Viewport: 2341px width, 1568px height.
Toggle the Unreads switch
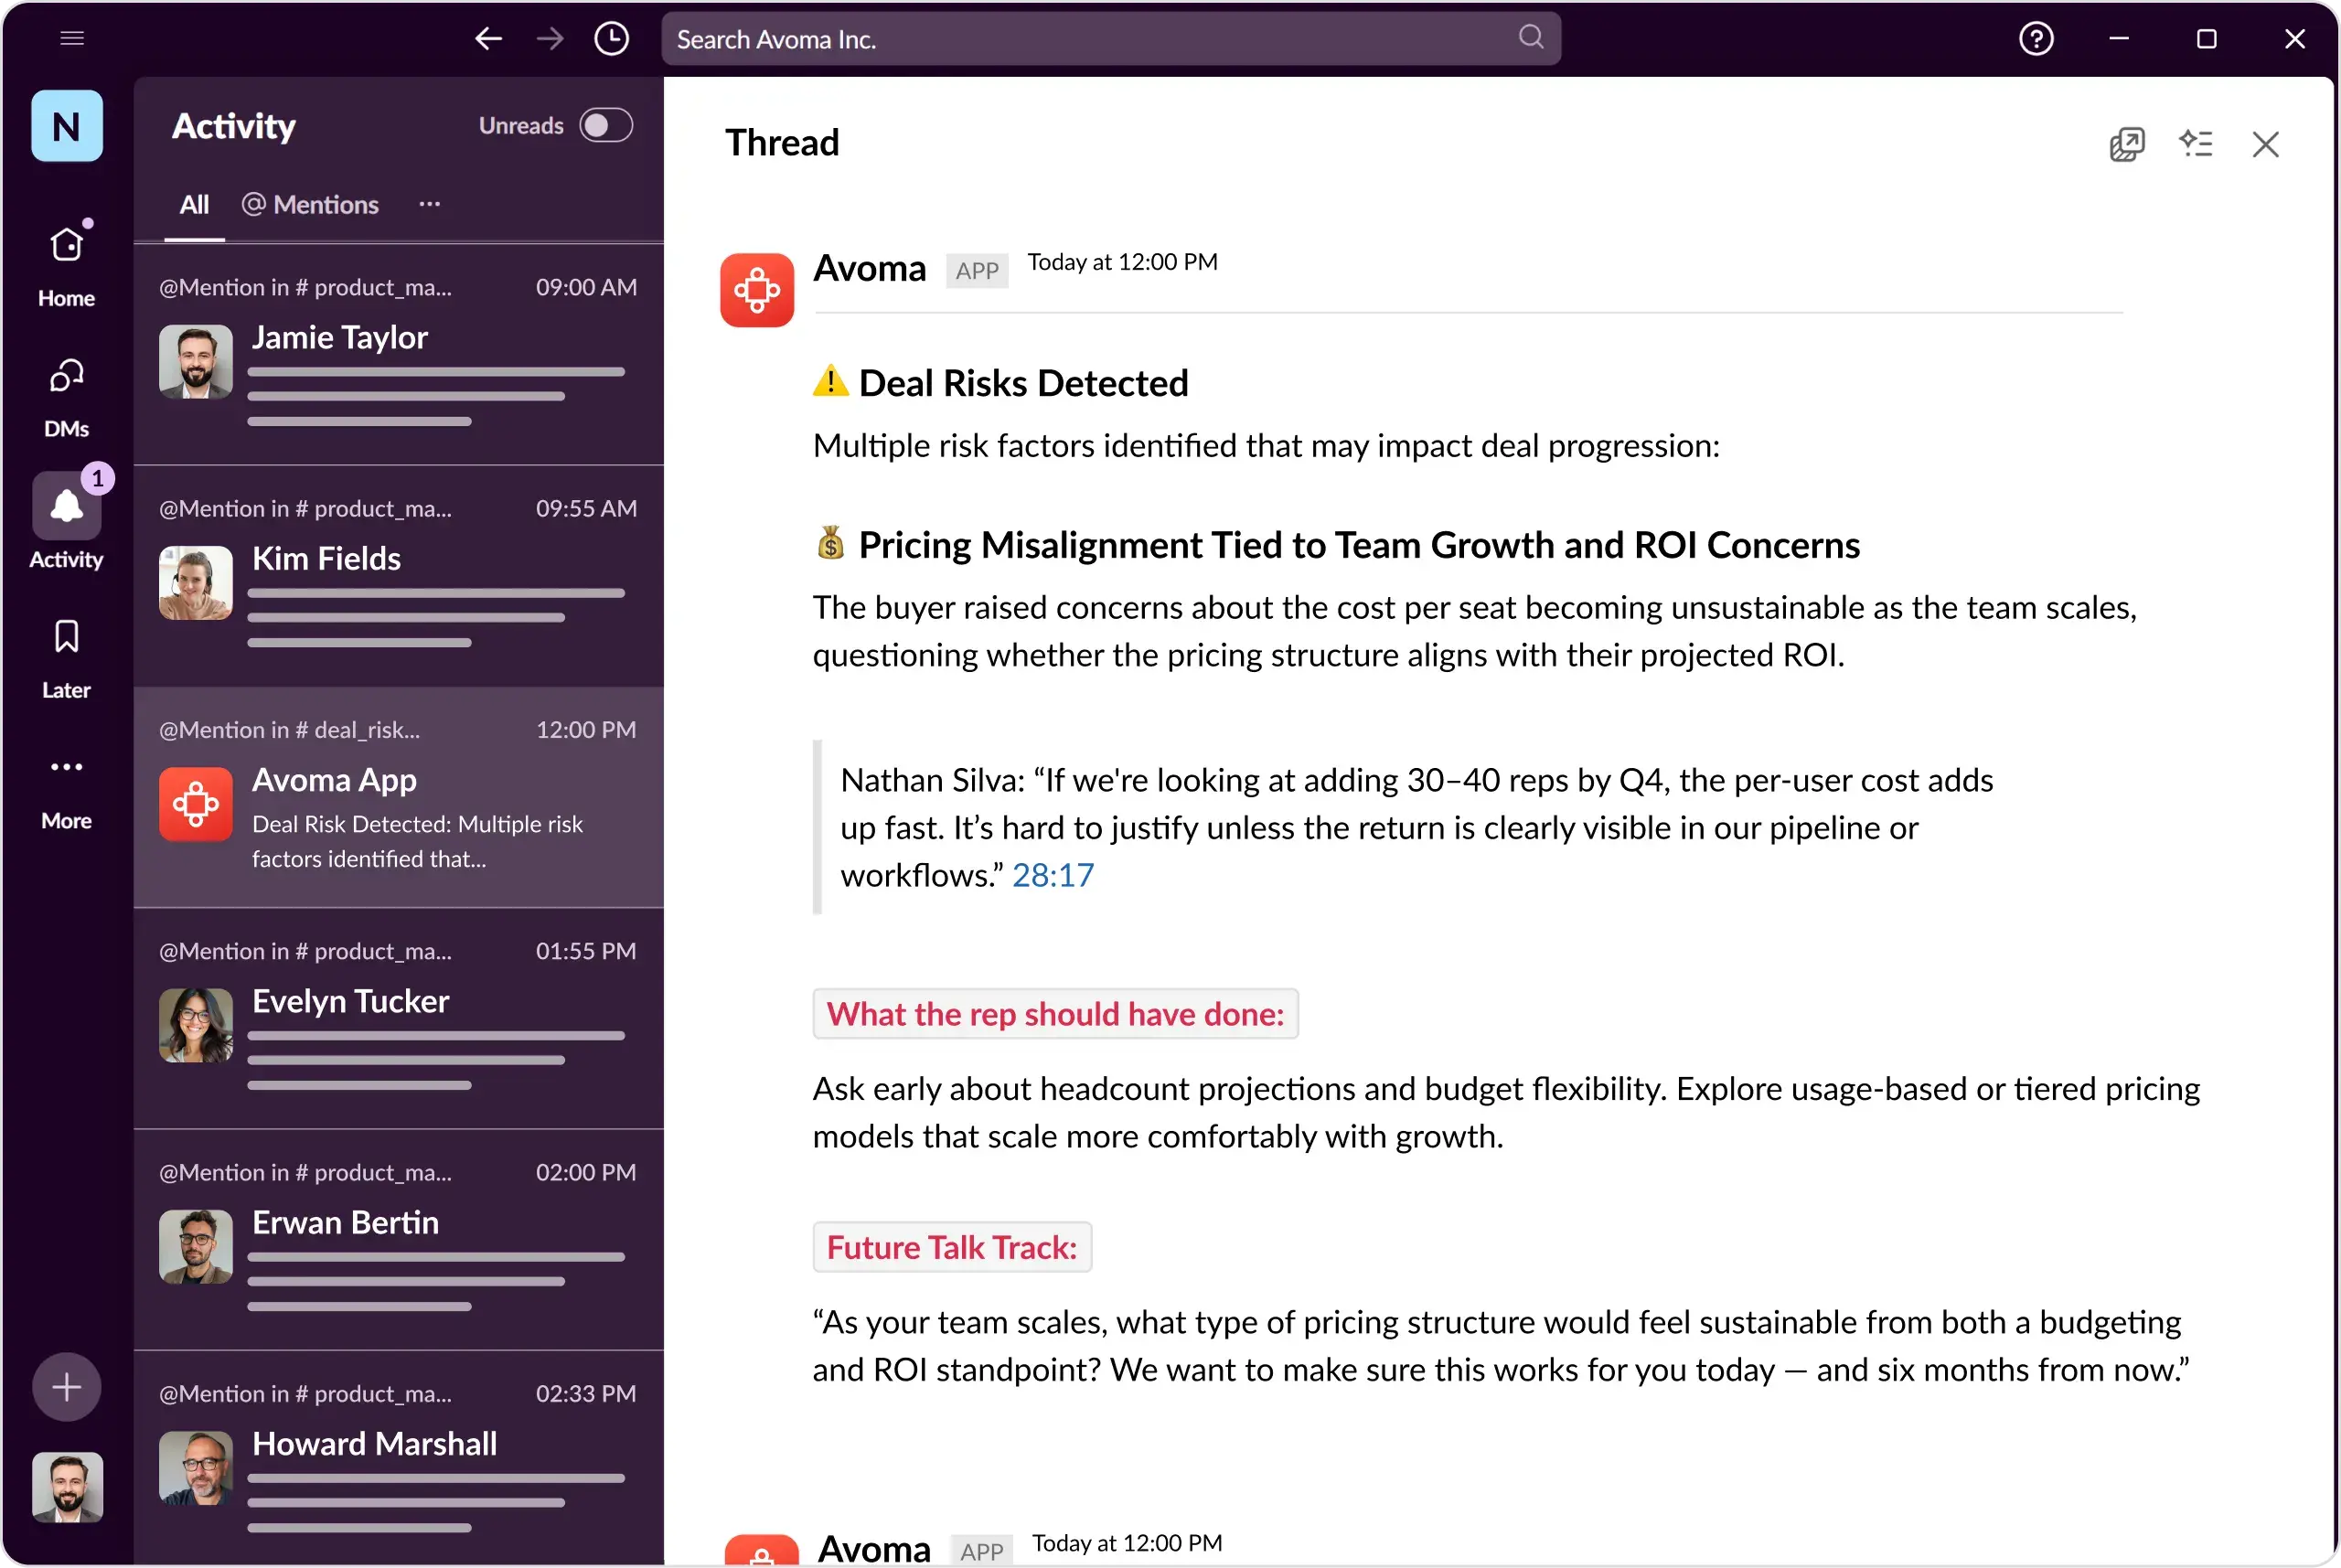606,125
